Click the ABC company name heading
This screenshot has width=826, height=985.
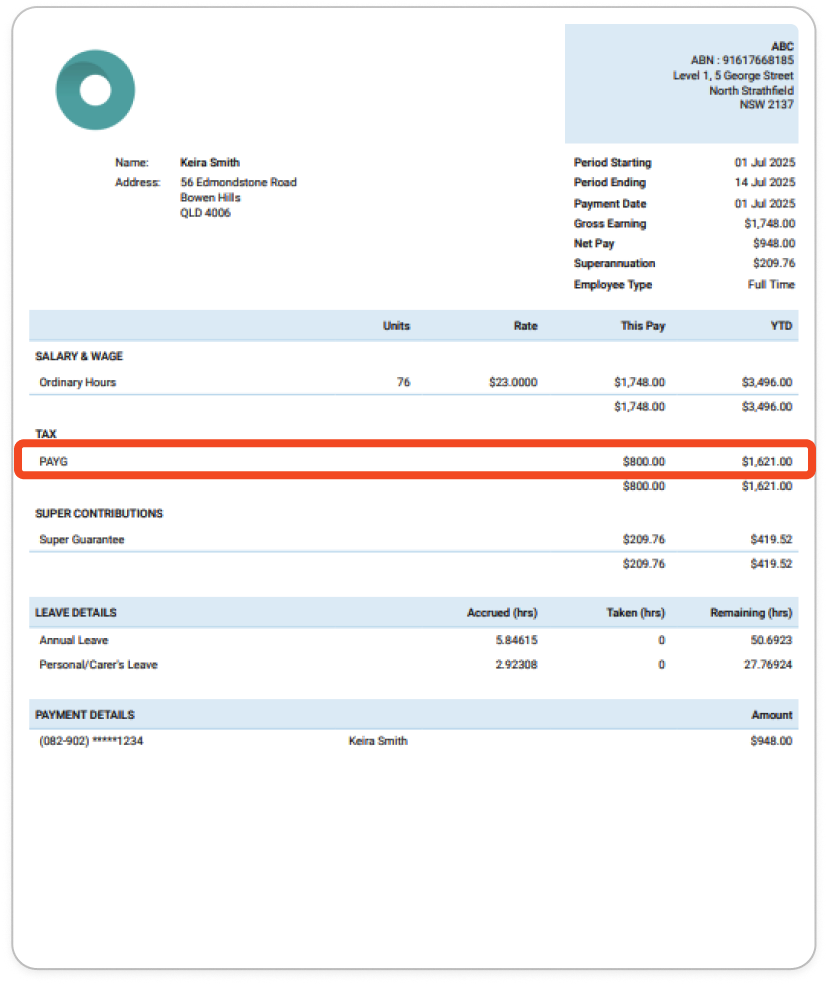783,46
